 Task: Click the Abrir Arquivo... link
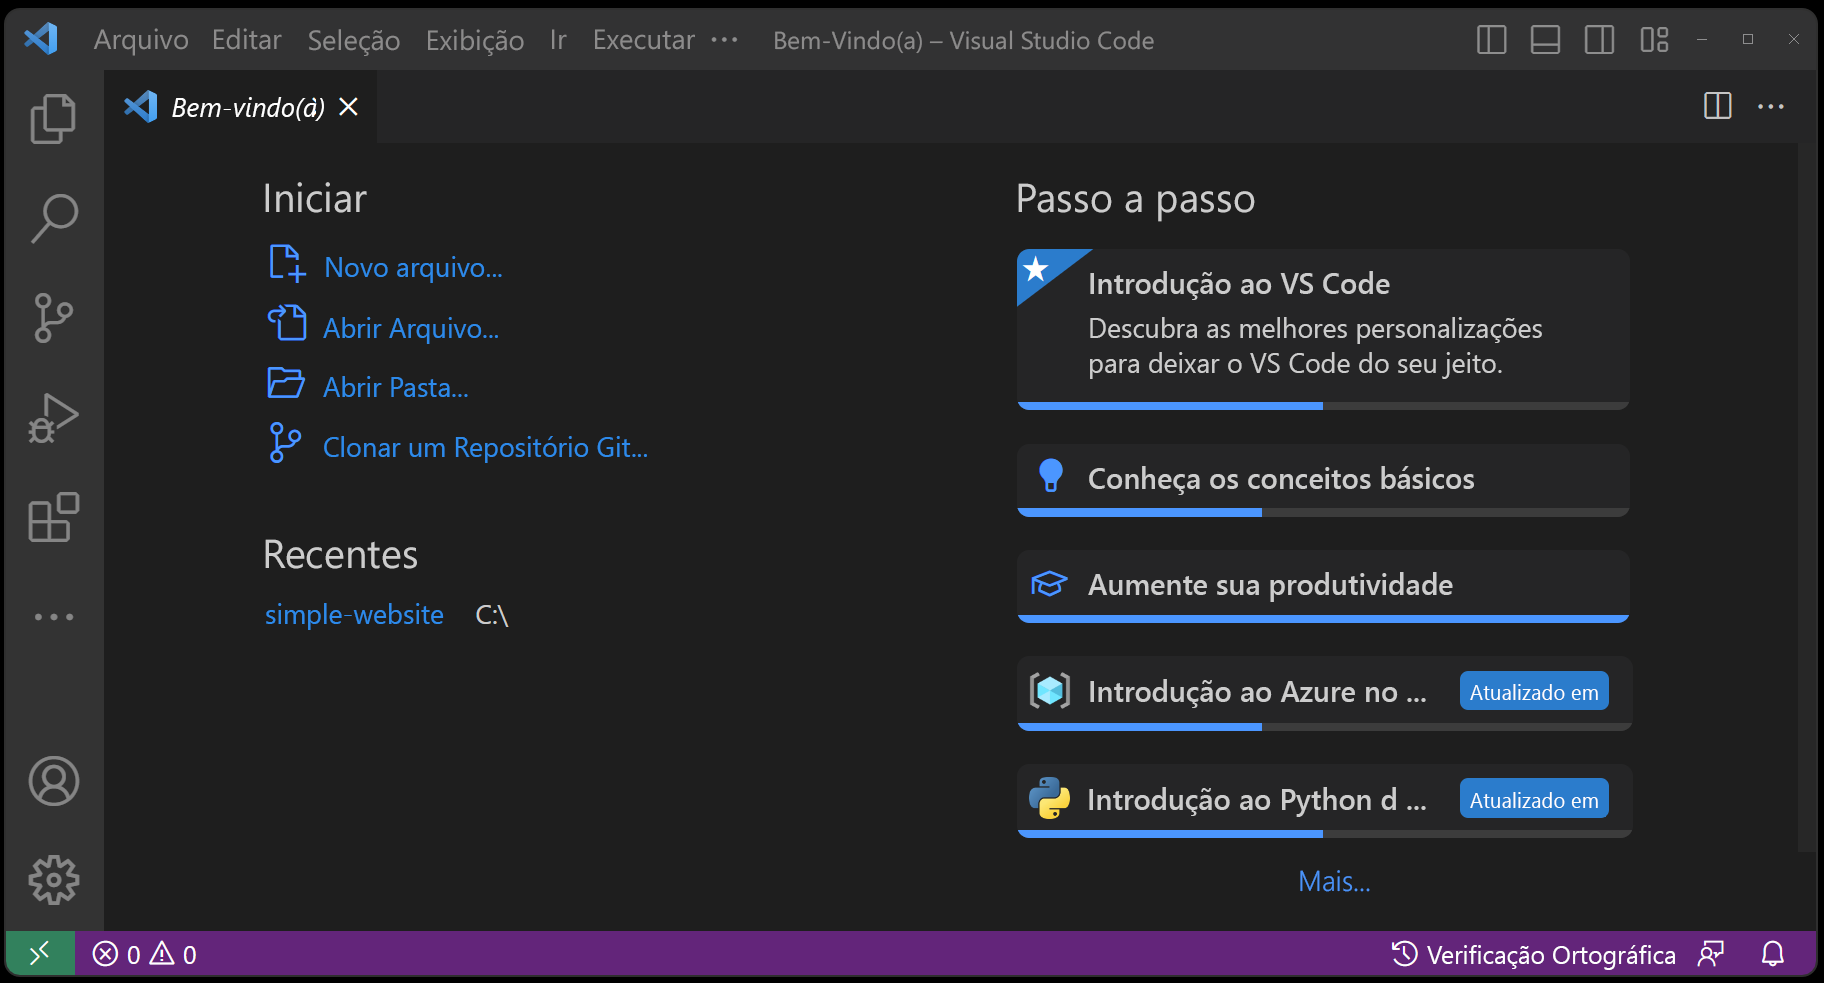pos(411,328)
